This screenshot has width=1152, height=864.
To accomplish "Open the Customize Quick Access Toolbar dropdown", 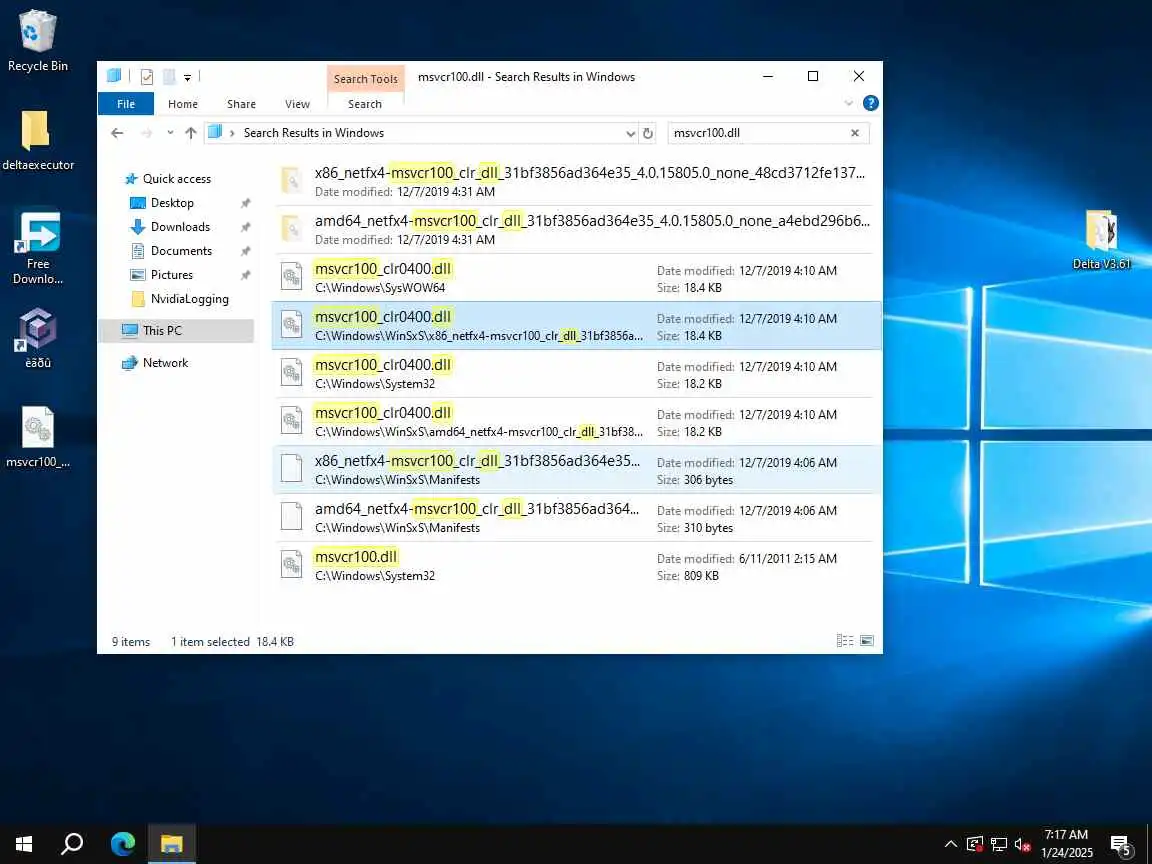I will pyautogui.click(x=187, y=77).
